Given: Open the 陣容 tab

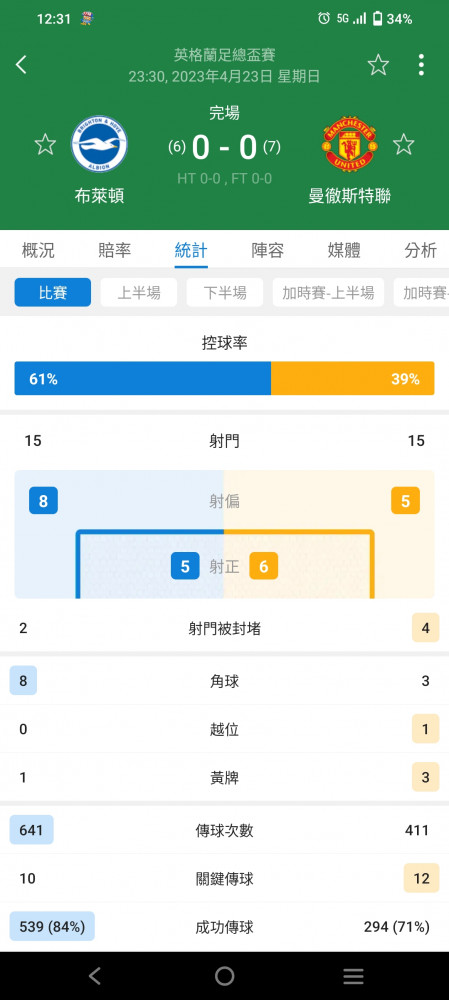Looking at the screenshot, I should [268, 250].
